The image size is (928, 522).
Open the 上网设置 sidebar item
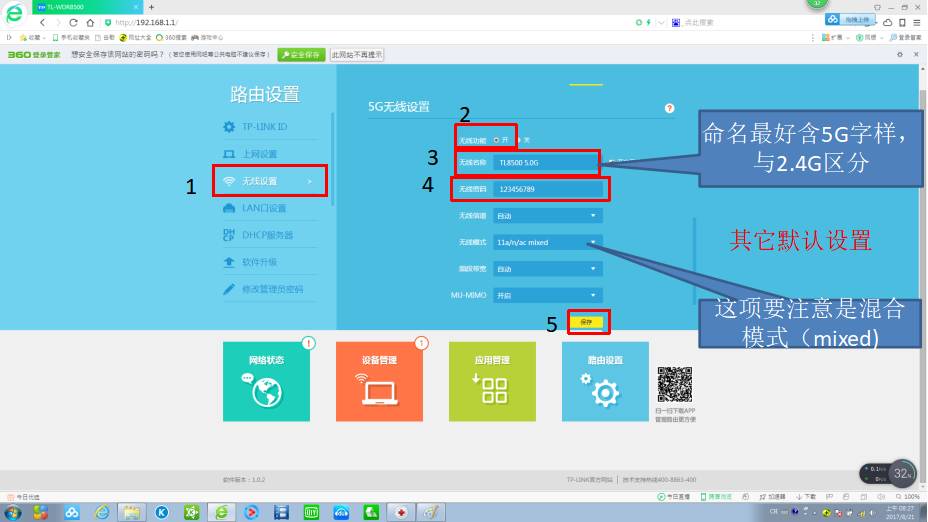tap(259, 154)
